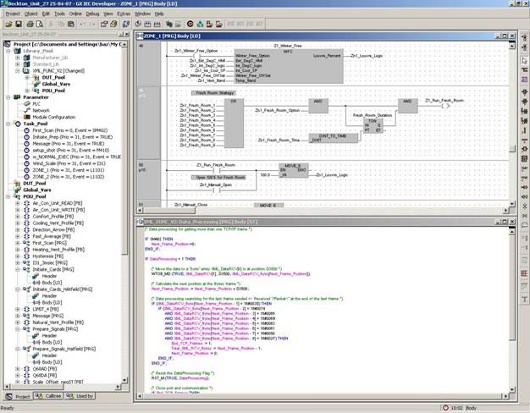Click the Open project toolbar icon
This screenshot has height=413, width=530.
[9, 24]
